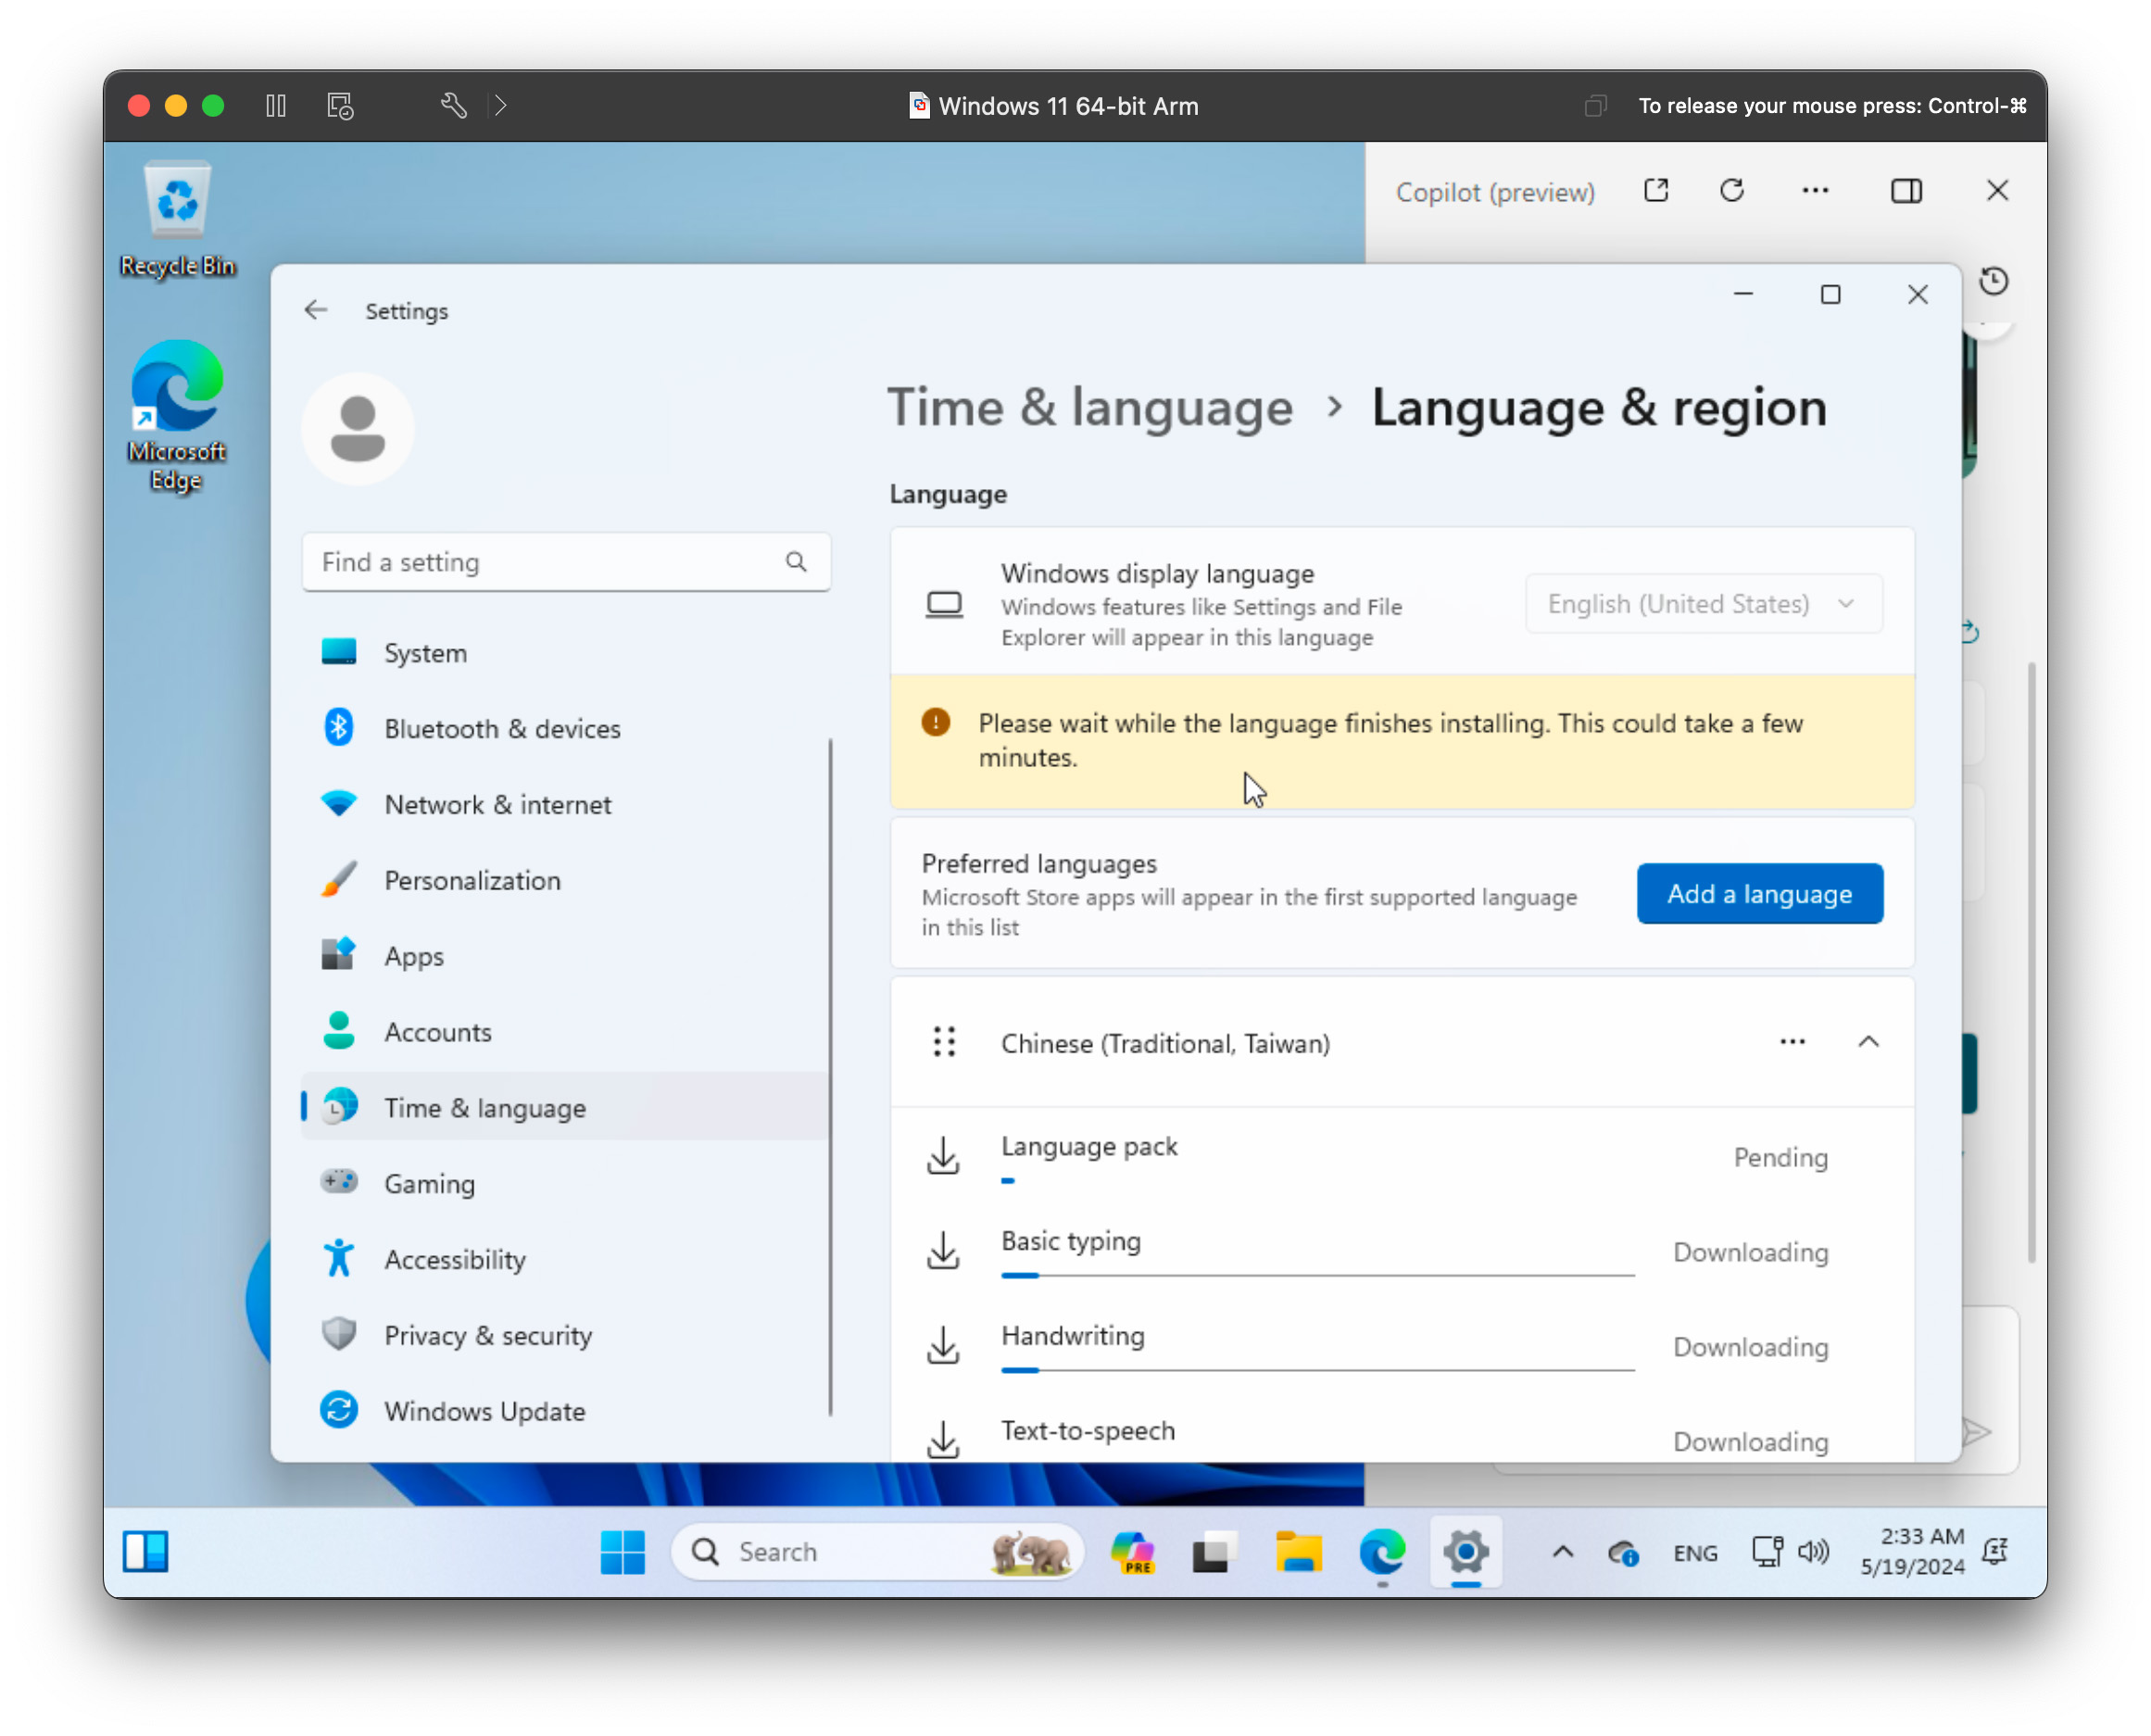Show hidden system tray icons
The height and width of the screenshot is (1736, 2151).
coord(1562,1552)
